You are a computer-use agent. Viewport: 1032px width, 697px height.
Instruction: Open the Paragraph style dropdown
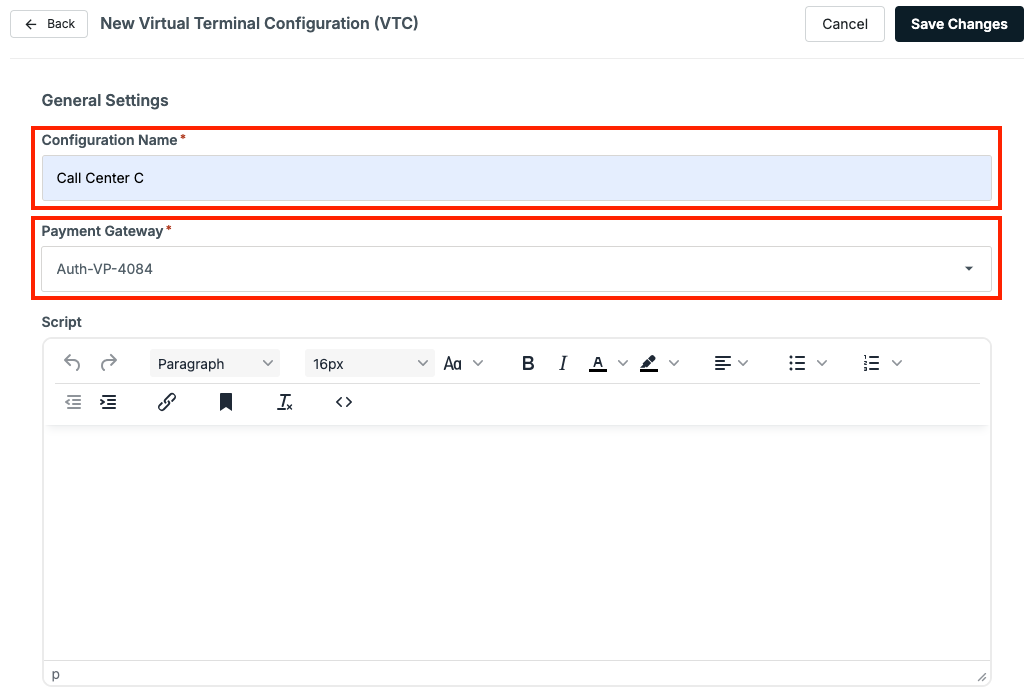[214, 363]
